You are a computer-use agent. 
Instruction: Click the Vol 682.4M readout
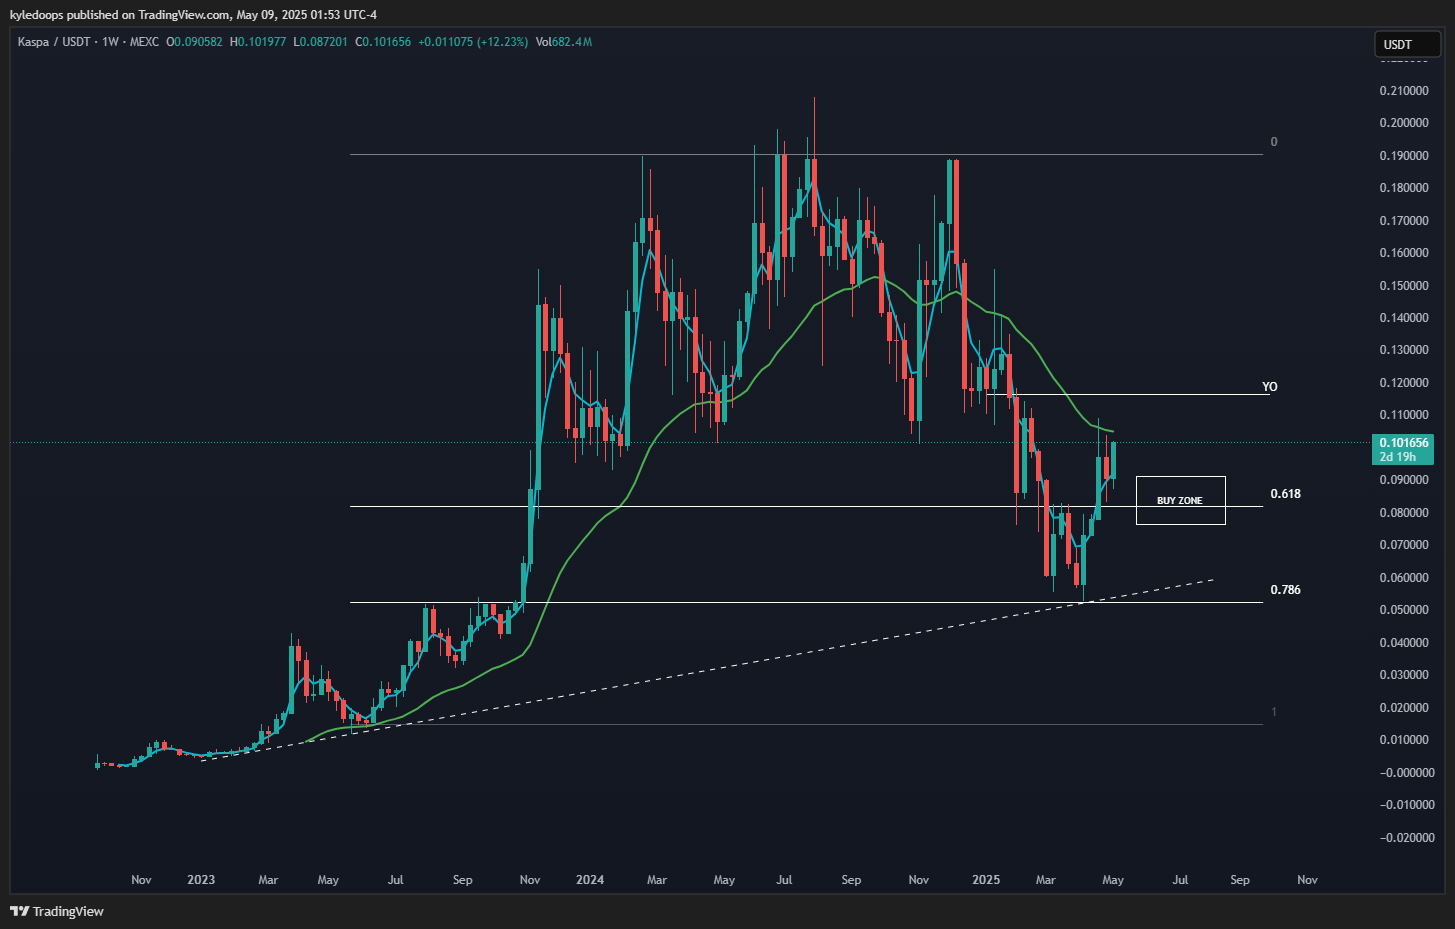click(x=564, y=42)
